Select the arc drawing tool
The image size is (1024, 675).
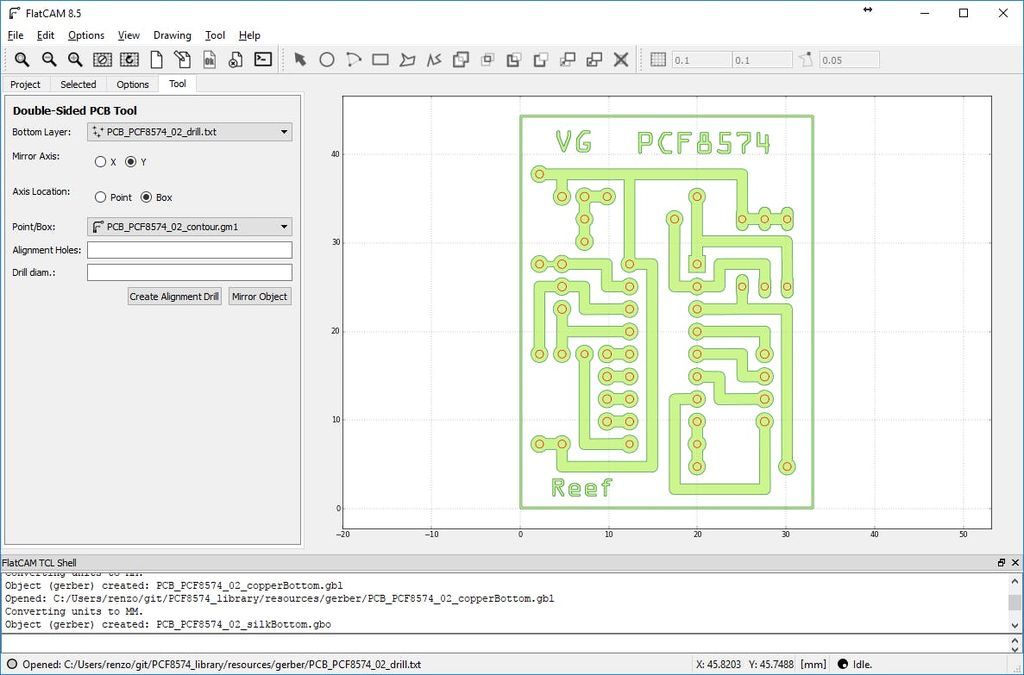pyautogui.click(x=353, y=60)
